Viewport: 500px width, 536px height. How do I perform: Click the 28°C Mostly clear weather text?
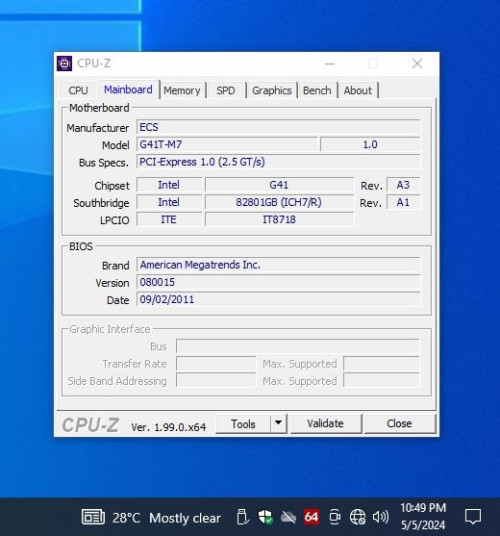click(166, 518)
